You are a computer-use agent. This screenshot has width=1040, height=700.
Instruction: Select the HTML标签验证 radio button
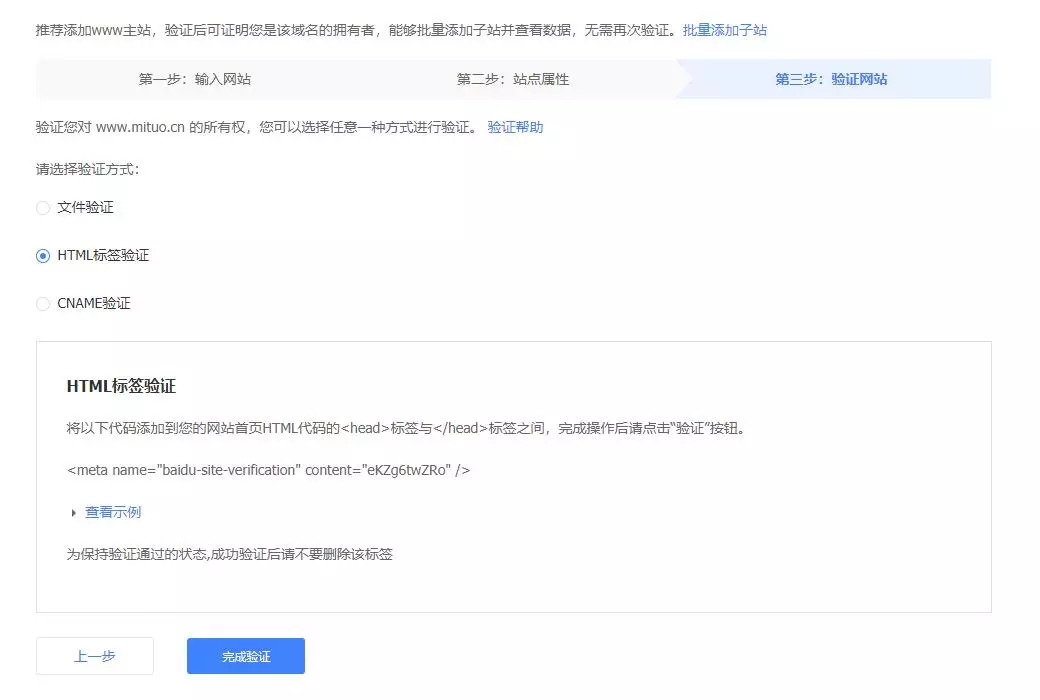click(43, 256)
